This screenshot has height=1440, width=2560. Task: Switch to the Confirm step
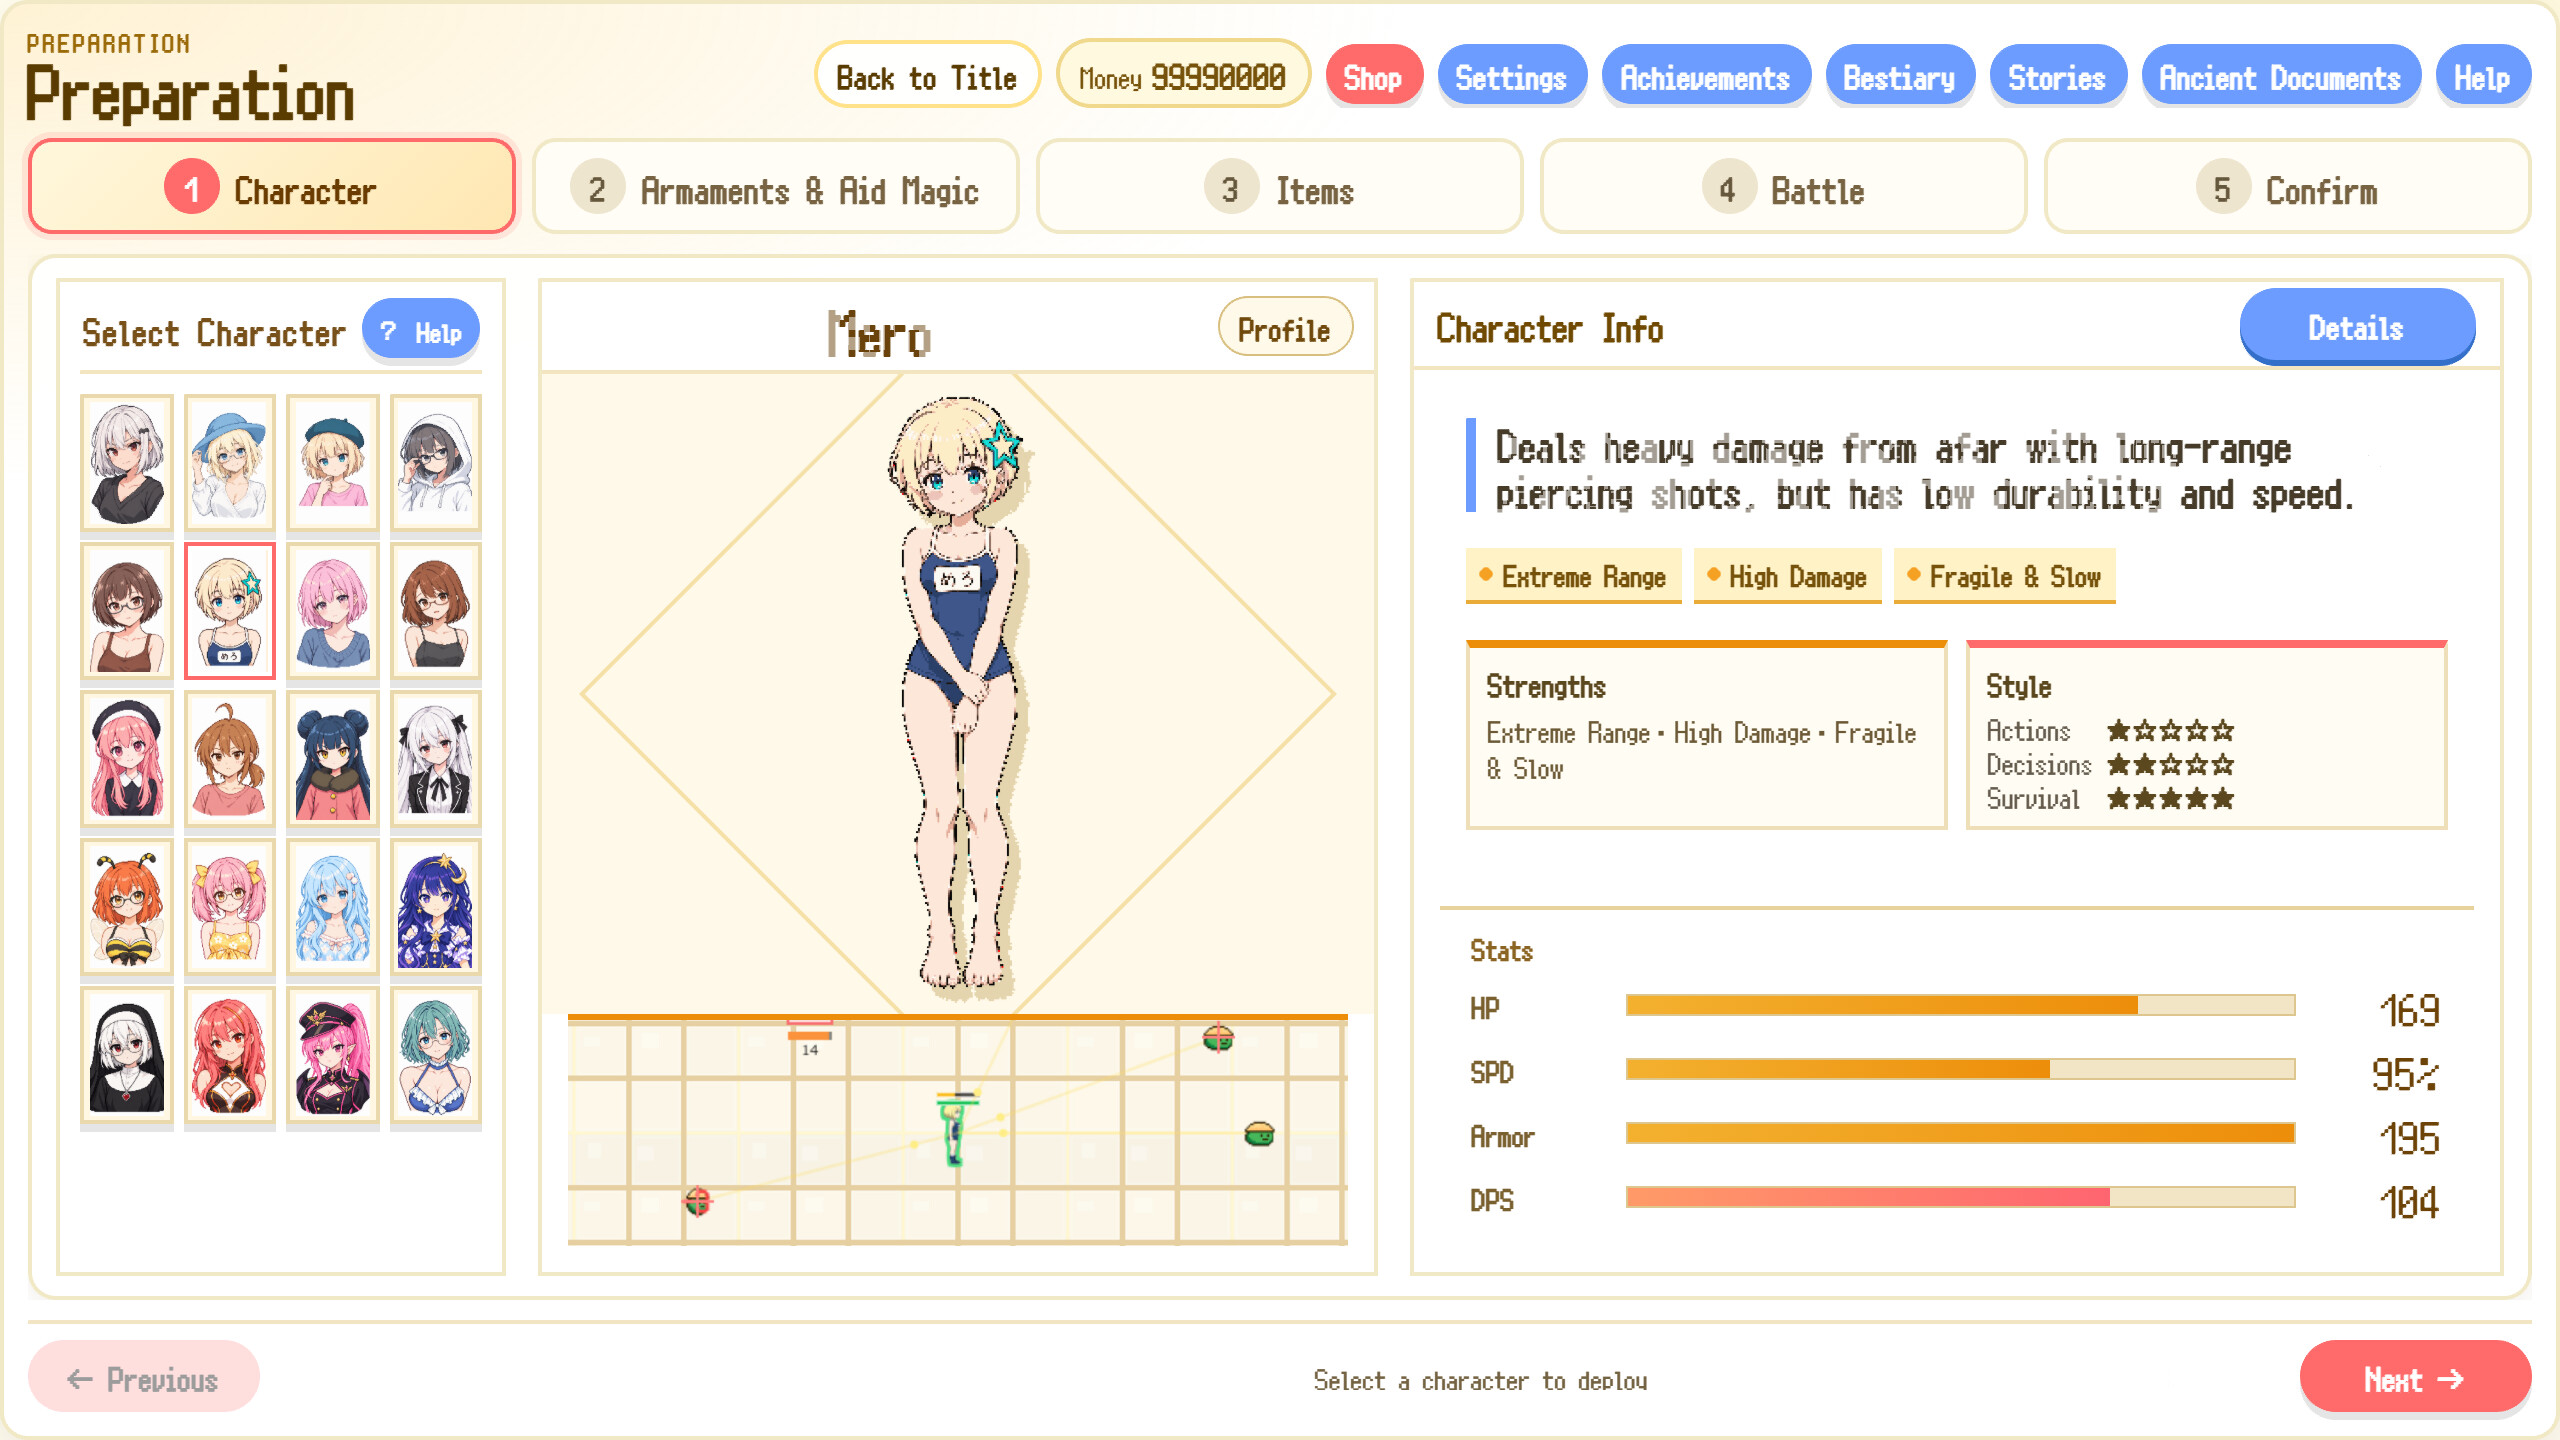(2288, 187)
